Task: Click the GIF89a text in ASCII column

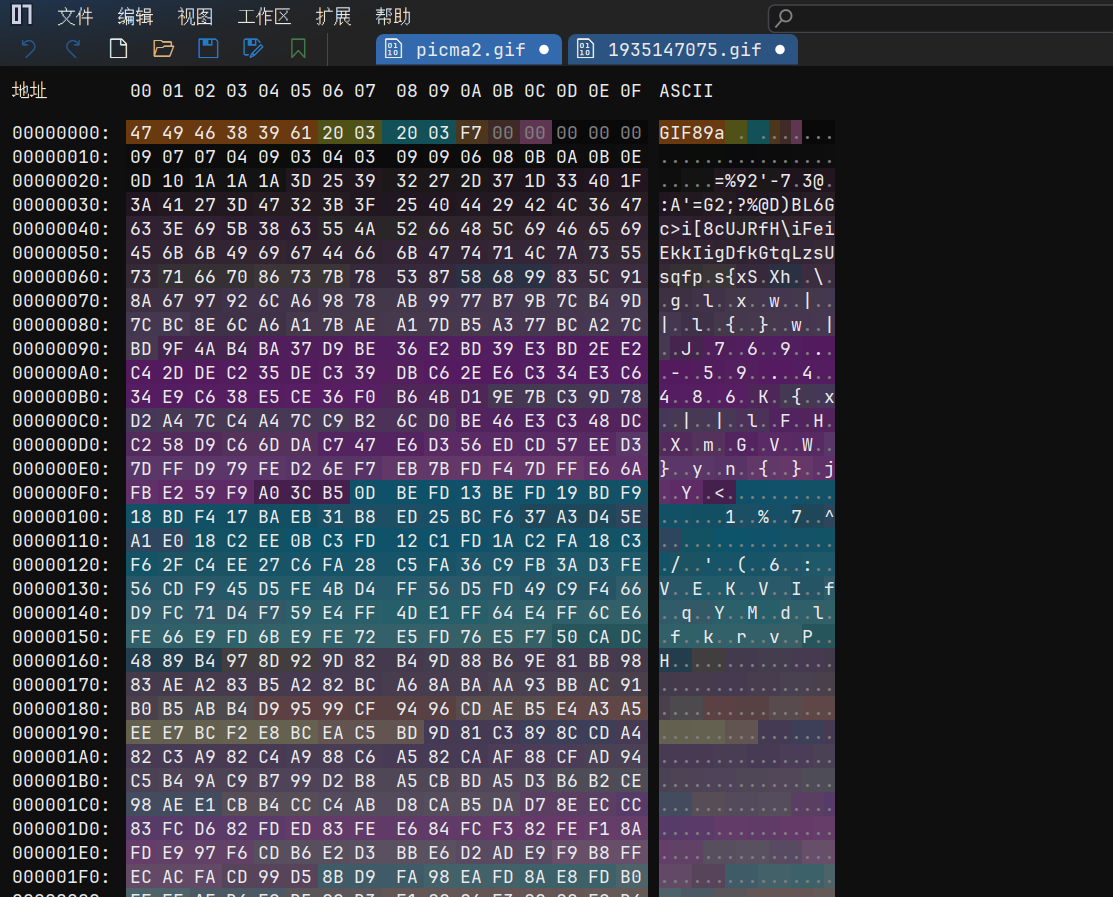Action: point(692,133)
